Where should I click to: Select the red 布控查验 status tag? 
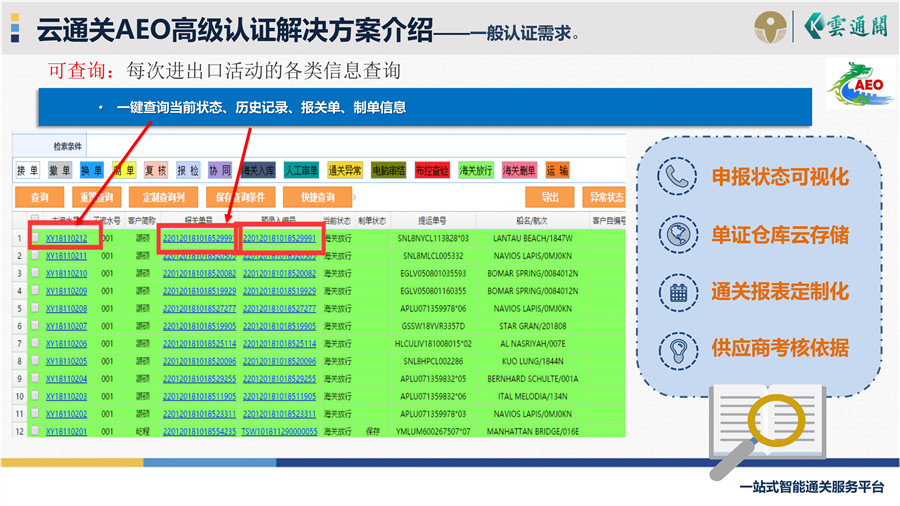coord(432,170)
